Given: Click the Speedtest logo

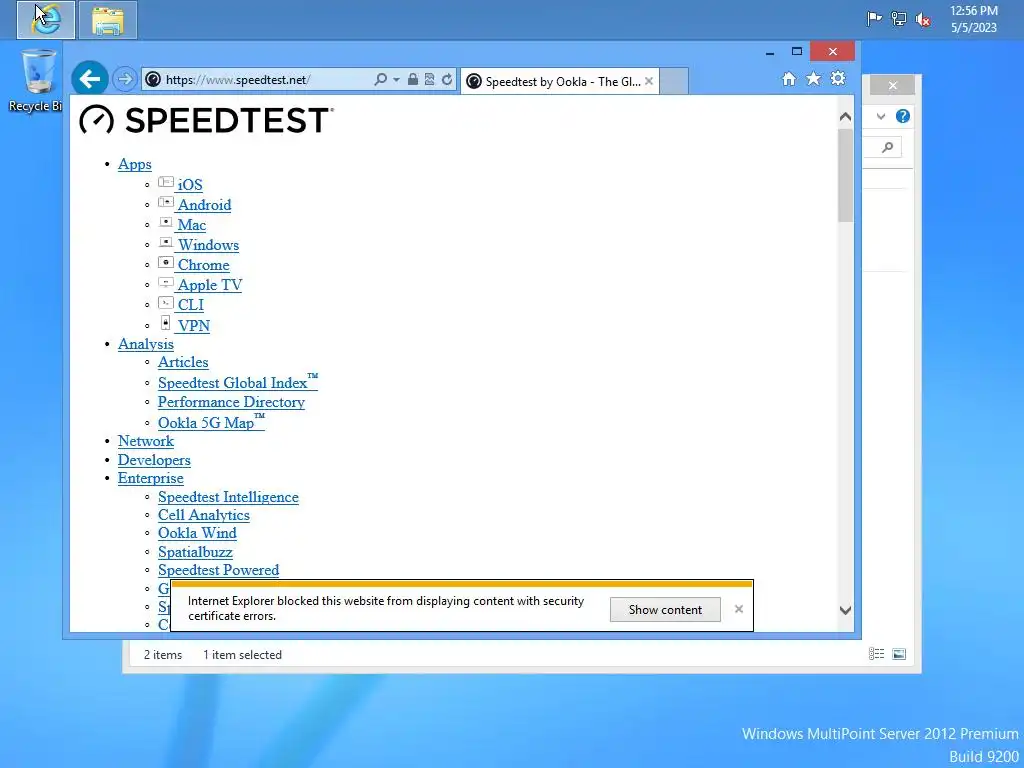Looking at the screenshot, I should [x=206, y=120].
